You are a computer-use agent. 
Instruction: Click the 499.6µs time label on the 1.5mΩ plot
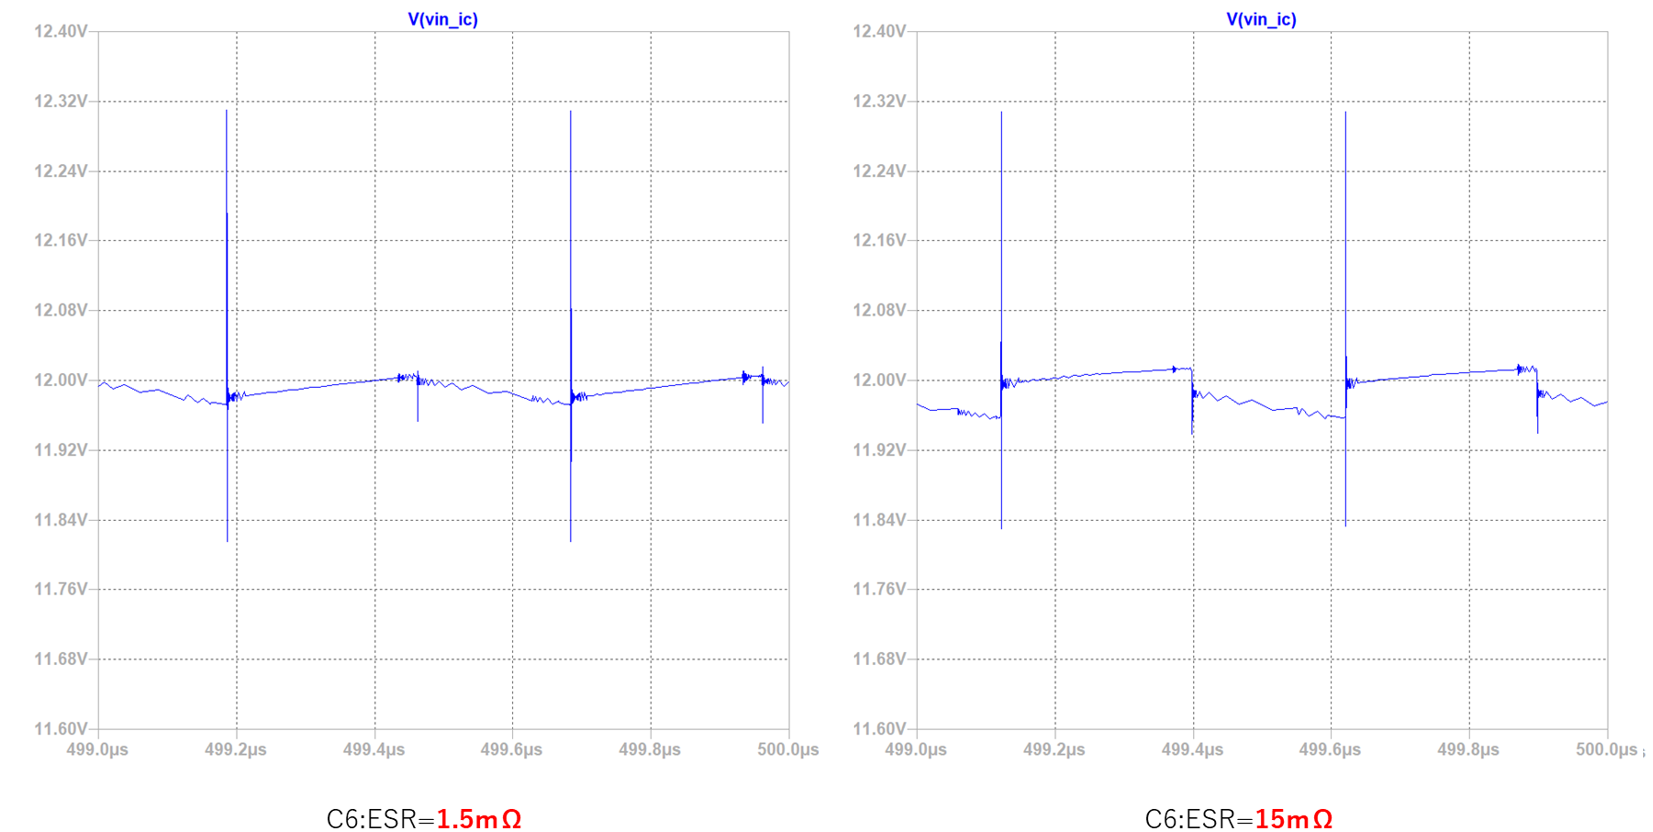[512, 749]
